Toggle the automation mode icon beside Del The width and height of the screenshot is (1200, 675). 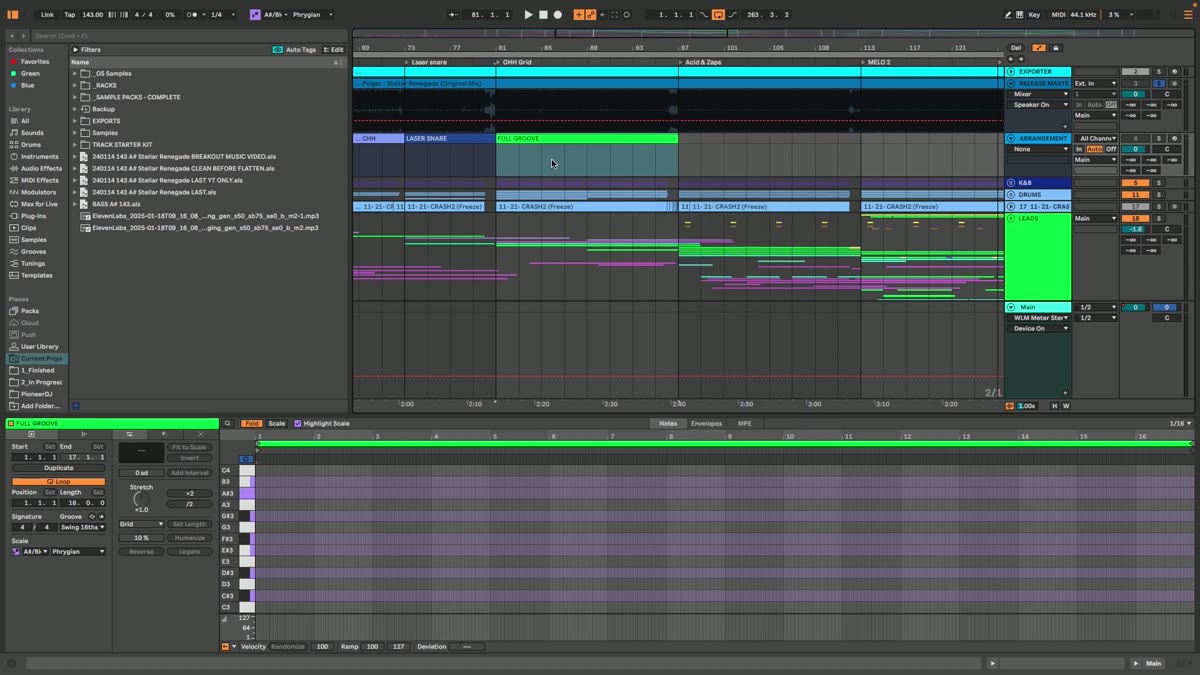click(x=1039, y=48)
